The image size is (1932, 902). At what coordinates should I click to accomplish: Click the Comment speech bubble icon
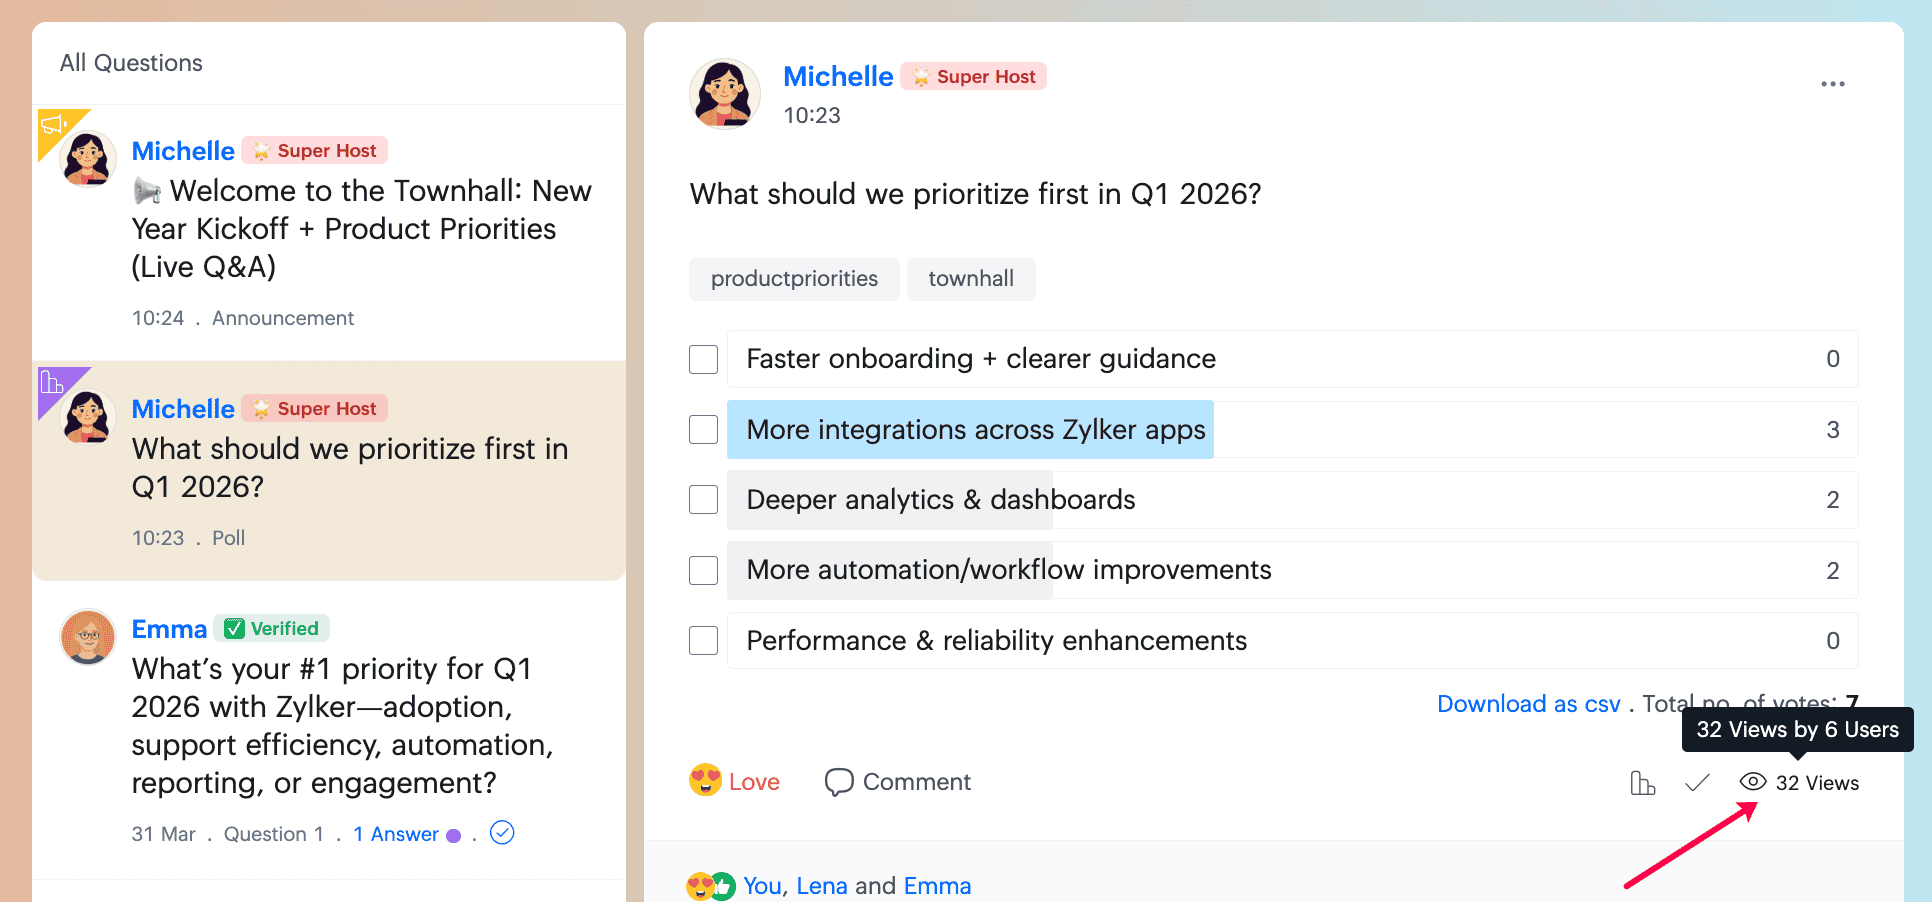pyautogui.click(x=838, y=782)
